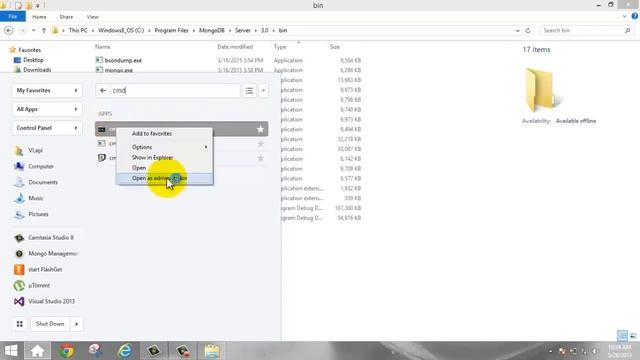Screen dimensions: 640x360
Task: Open the start screen grid button
Action: pyautogui.click(x=20, y=324)
